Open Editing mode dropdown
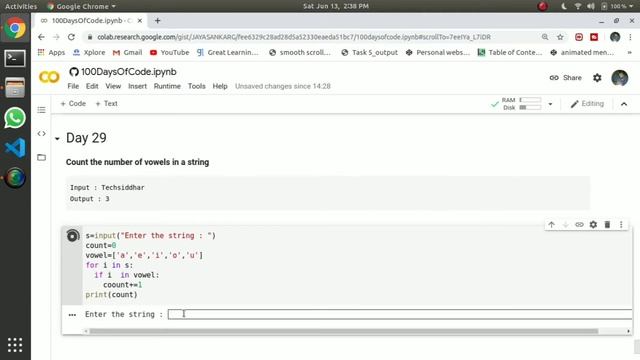 click(587, 104)
